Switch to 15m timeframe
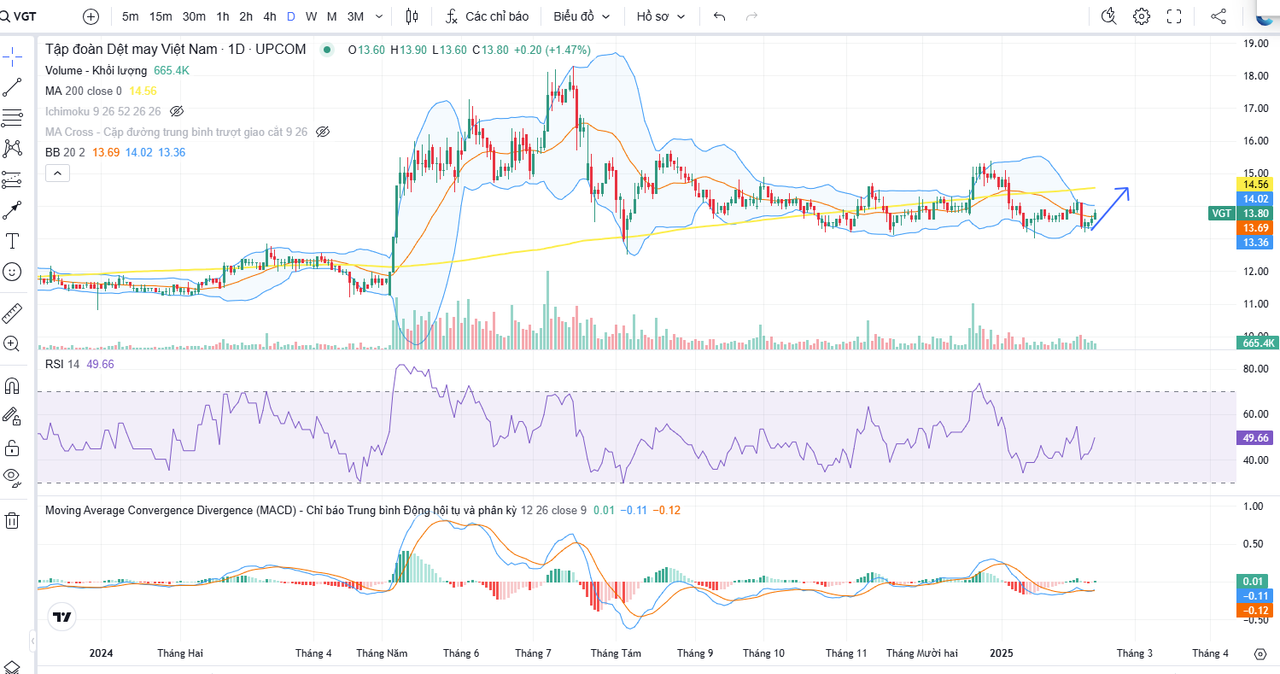1280x674 pixels. (161, 16)
